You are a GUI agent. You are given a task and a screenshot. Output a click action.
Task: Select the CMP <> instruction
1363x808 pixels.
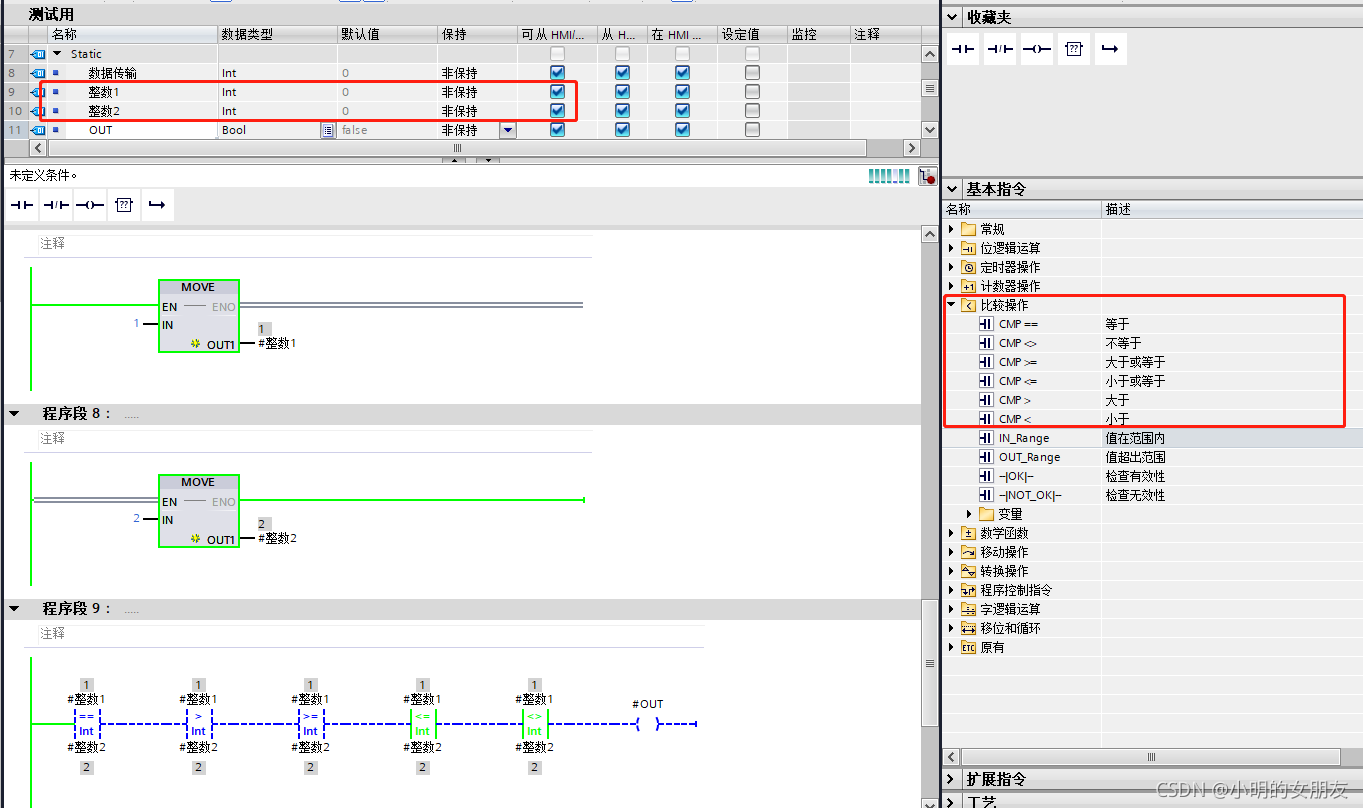pos(1018,343)
